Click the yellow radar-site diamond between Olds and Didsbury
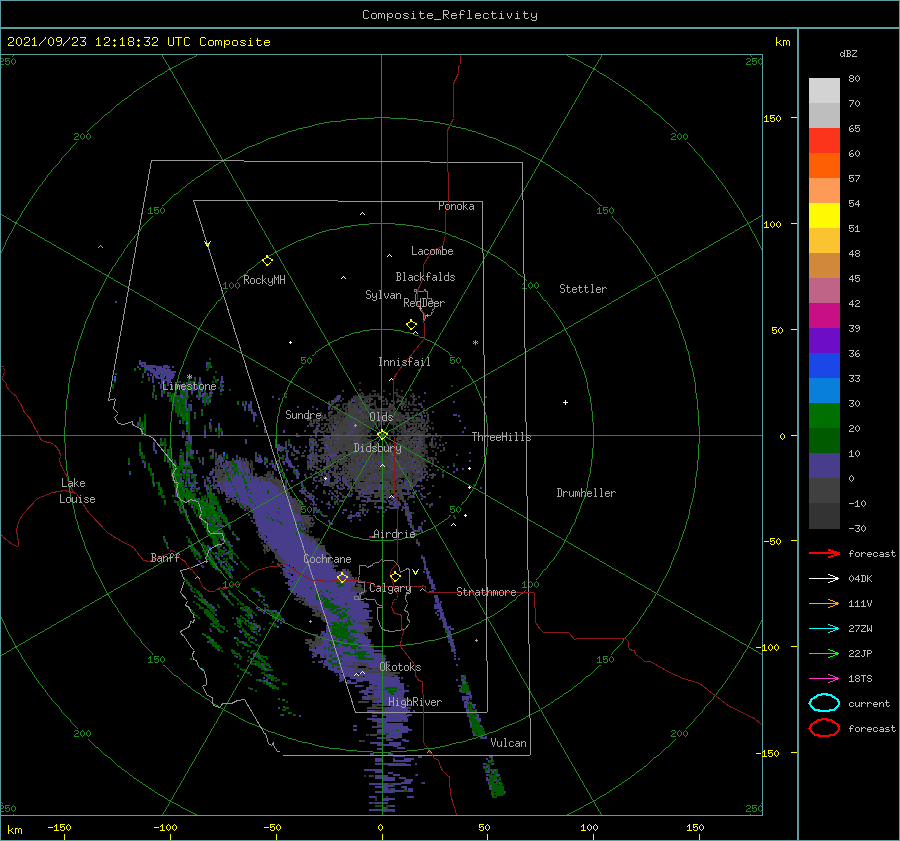This screenshot has height=841, width=900. pos(382,435)
